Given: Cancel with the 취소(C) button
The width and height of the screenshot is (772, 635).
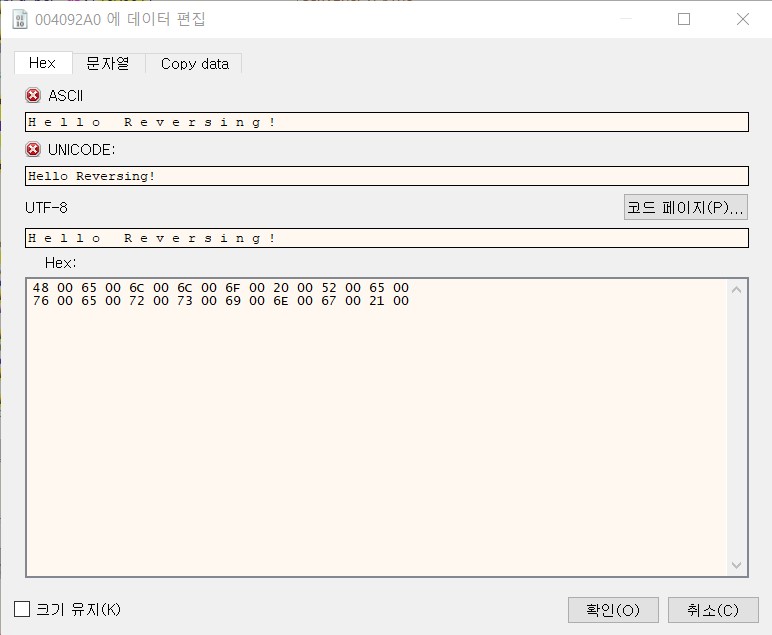Looking at the screenshot, I should point(713,610).
